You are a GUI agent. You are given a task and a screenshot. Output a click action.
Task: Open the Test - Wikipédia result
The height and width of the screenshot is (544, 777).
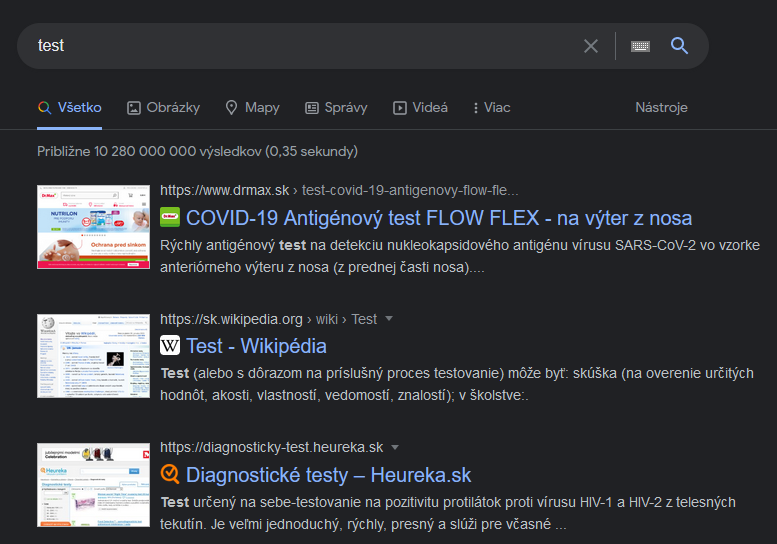pyautogui.click(x=256, y=346)
